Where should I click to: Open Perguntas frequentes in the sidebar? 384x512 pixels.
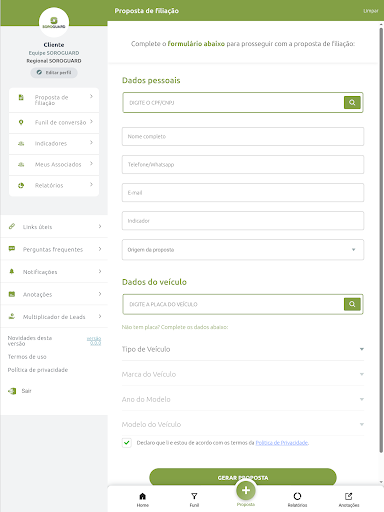coord(54,249)
